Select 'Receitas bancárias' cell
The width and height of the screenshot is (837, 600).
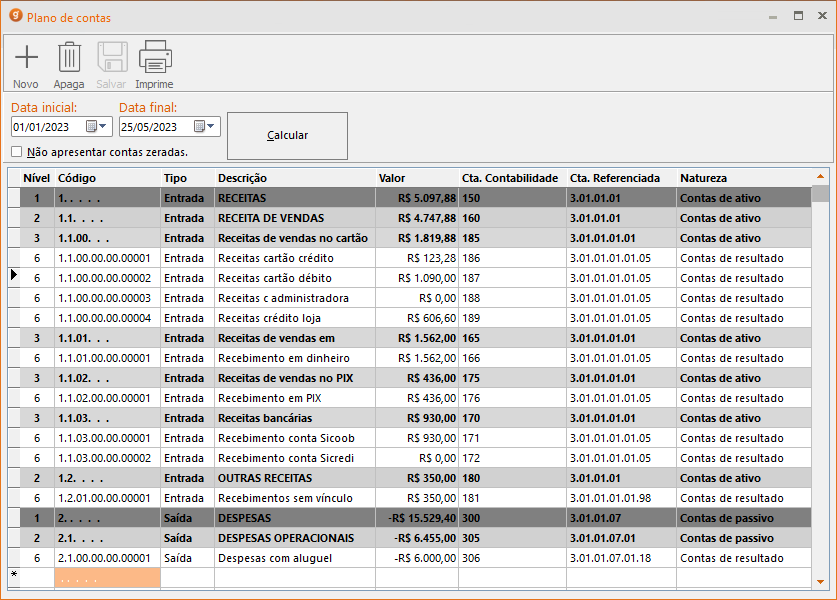295,418
